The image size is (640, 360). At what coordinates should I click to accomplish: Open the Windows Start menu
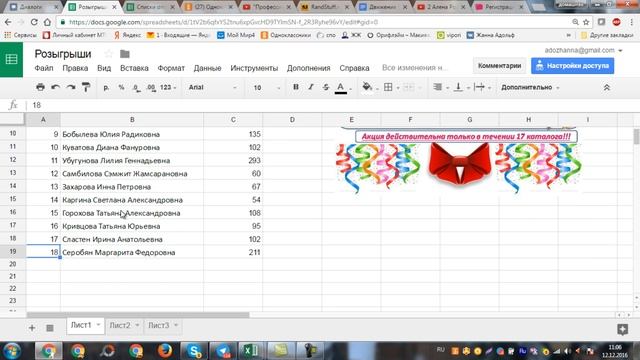(12, 351)
